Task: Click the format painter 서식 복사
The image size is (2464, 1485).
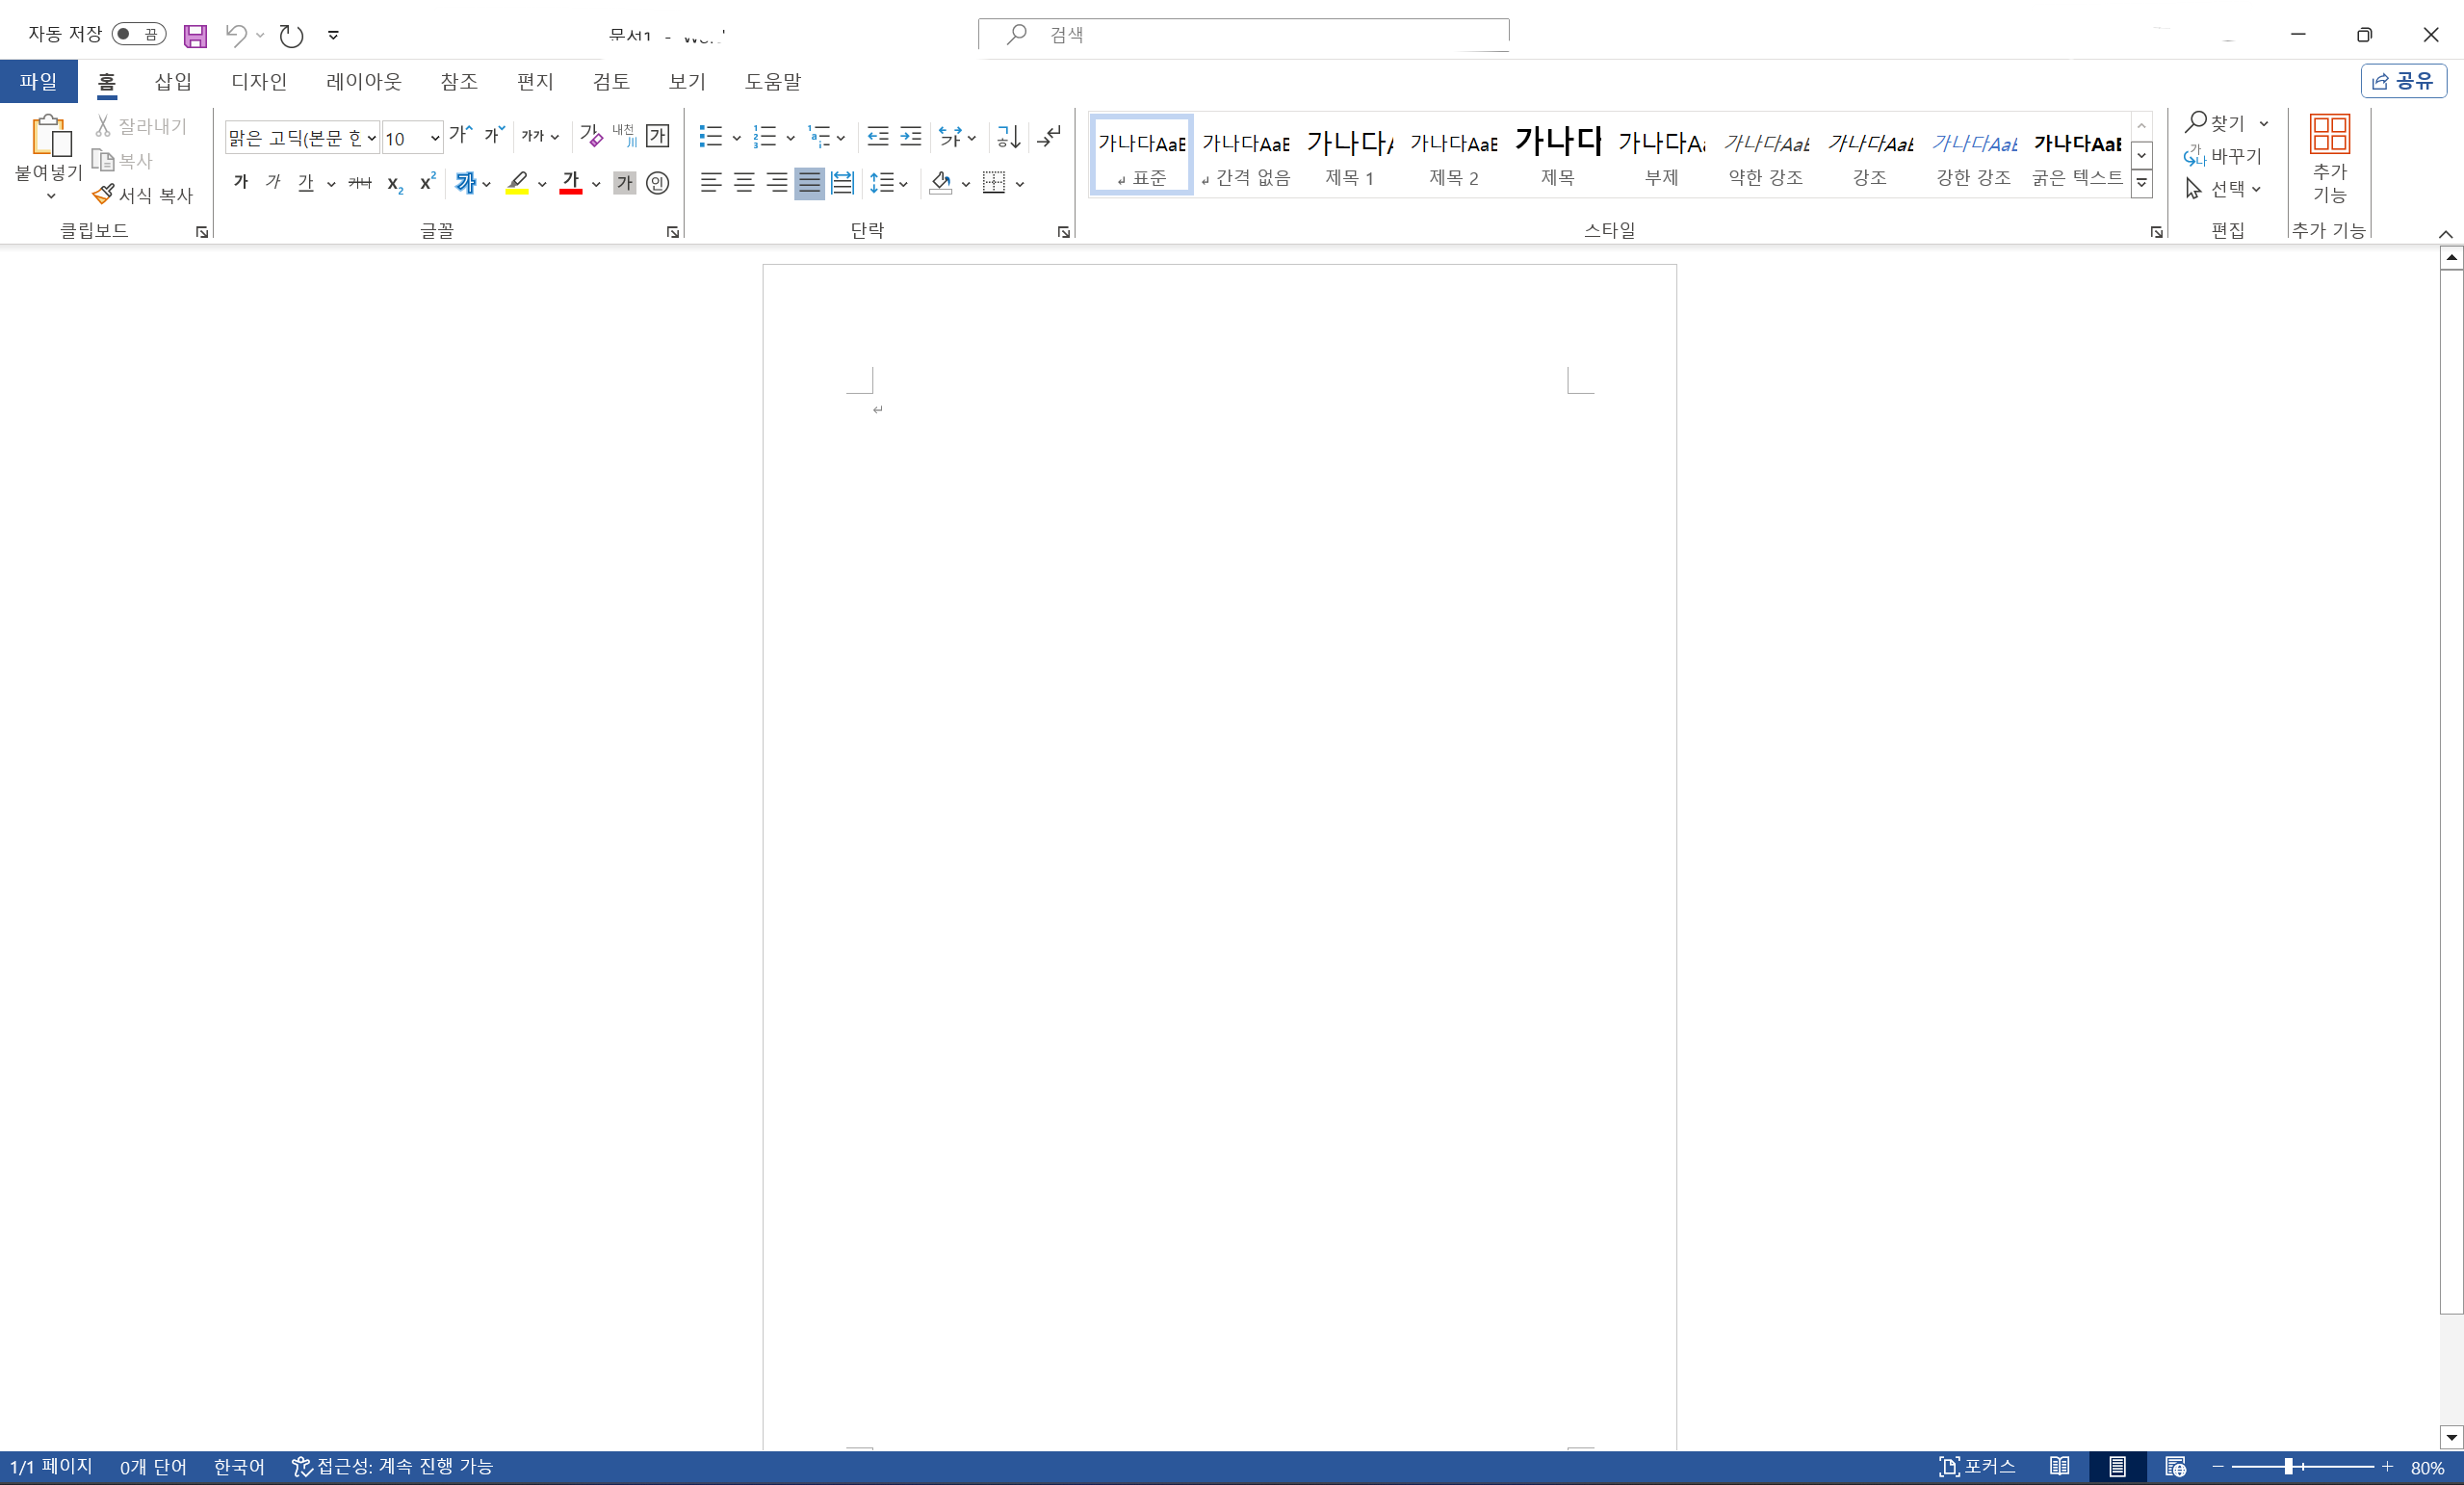Action: pos(142,194)
